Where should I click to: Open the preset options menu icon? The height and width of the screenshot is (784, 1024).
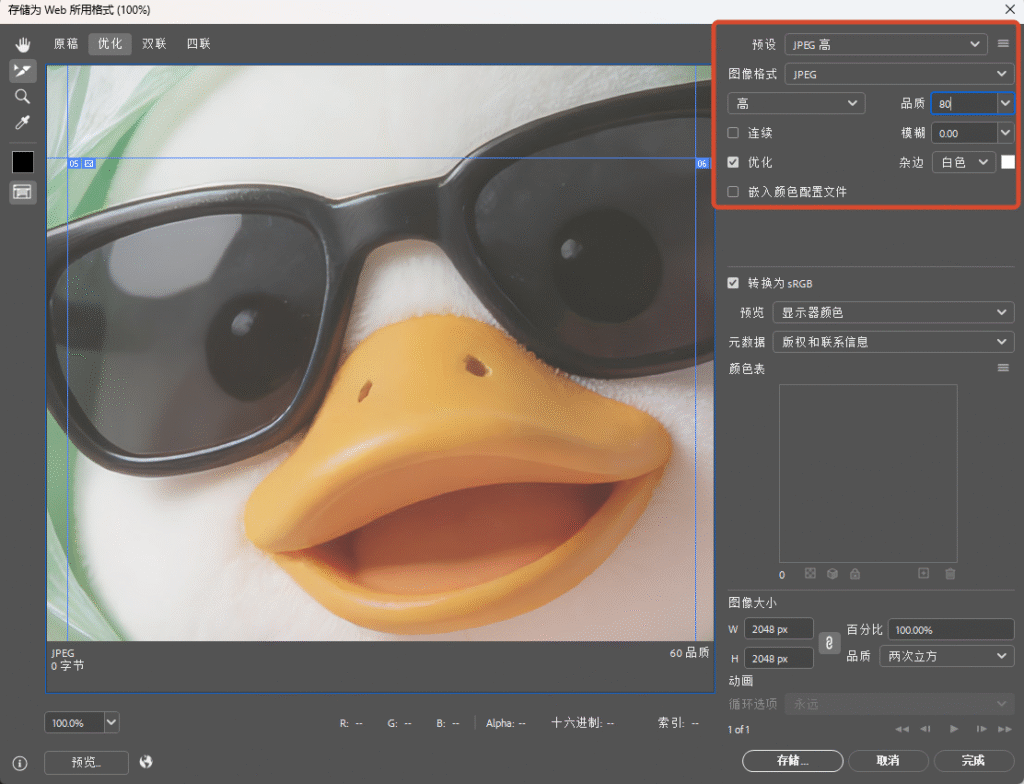pyautogui.click(x=1004, y=44)
